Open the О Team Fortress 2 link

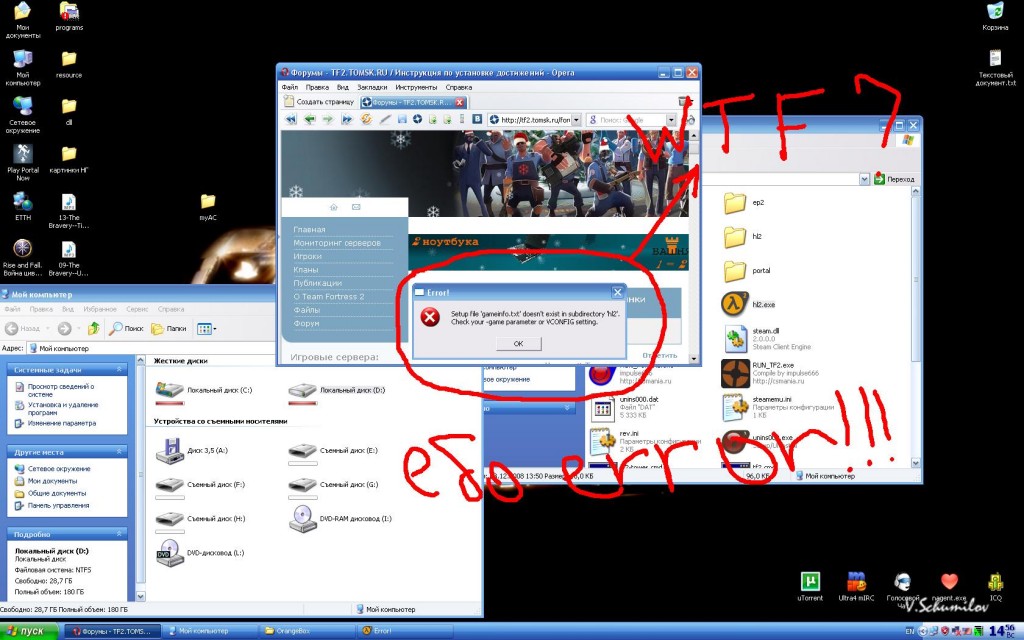328,296
